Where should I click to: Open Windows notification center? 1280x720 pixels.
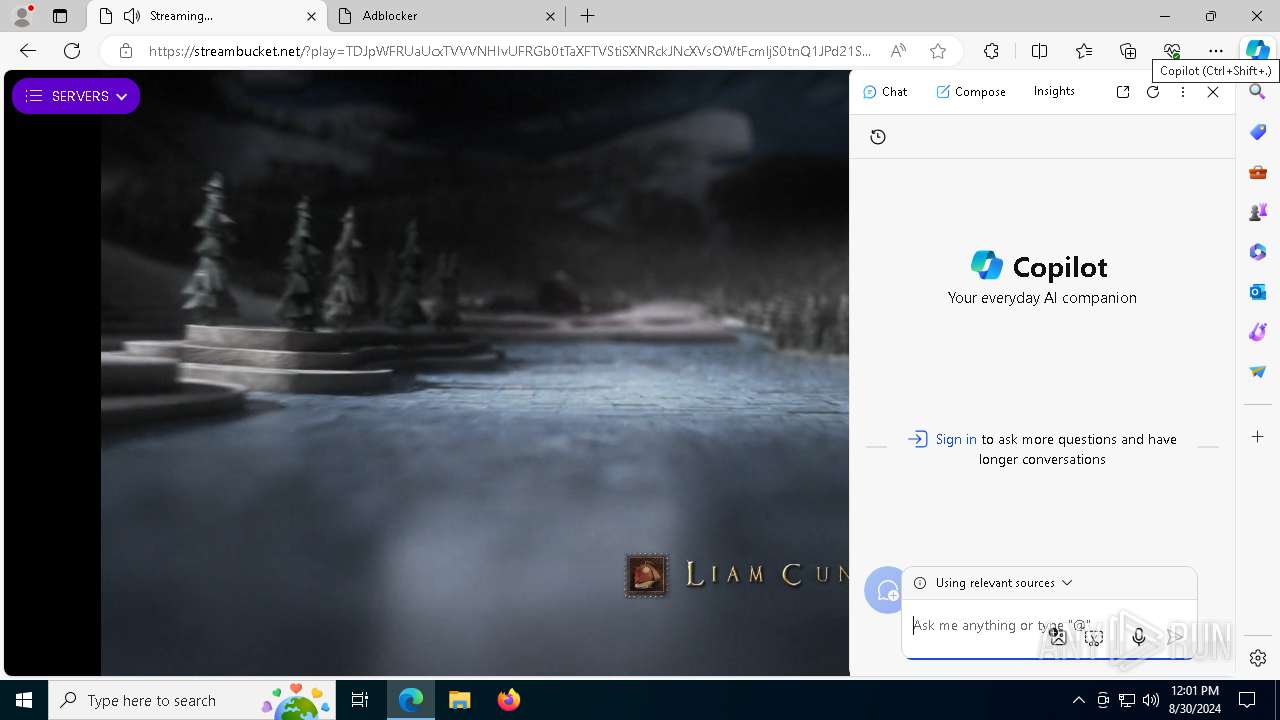[1247, 700]
